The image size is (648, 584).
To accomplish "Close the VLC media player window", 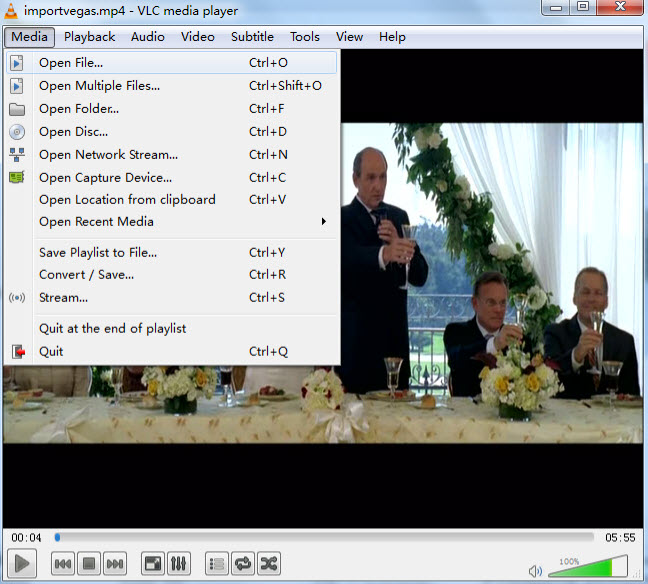I will [x=620, y=7].
